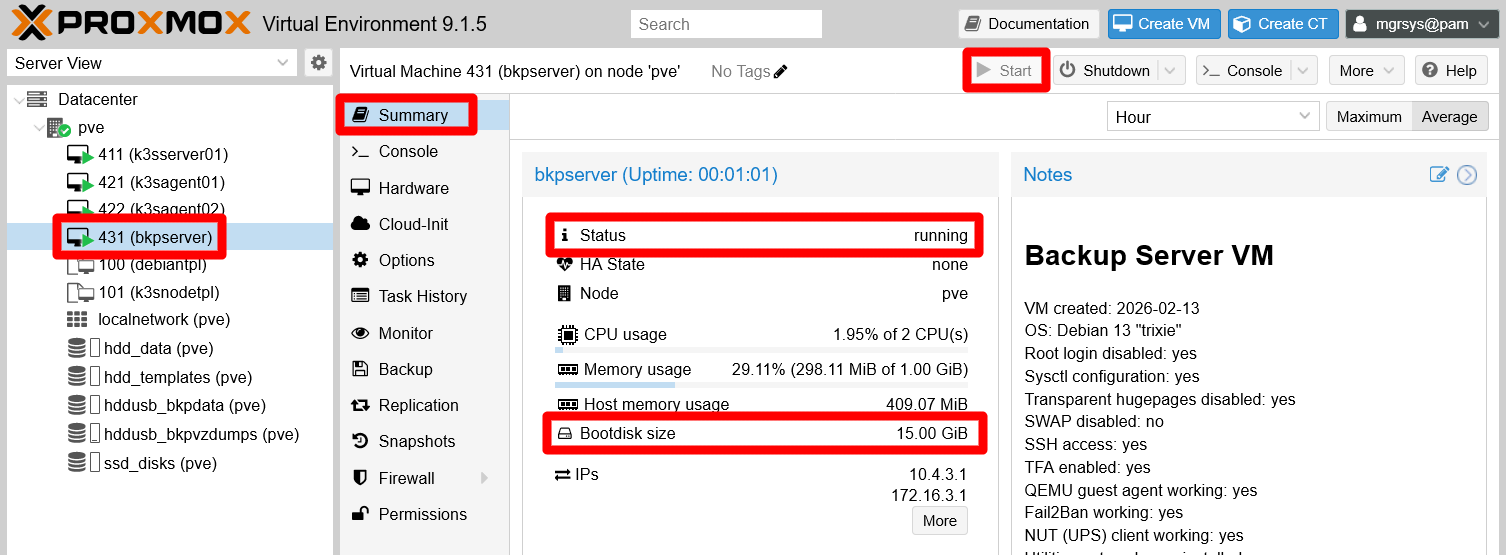Click the storage icon of hddusb_bkpvzdumps (pve)
Viewport: 1506px width, 555px height.
coord(77,434)
